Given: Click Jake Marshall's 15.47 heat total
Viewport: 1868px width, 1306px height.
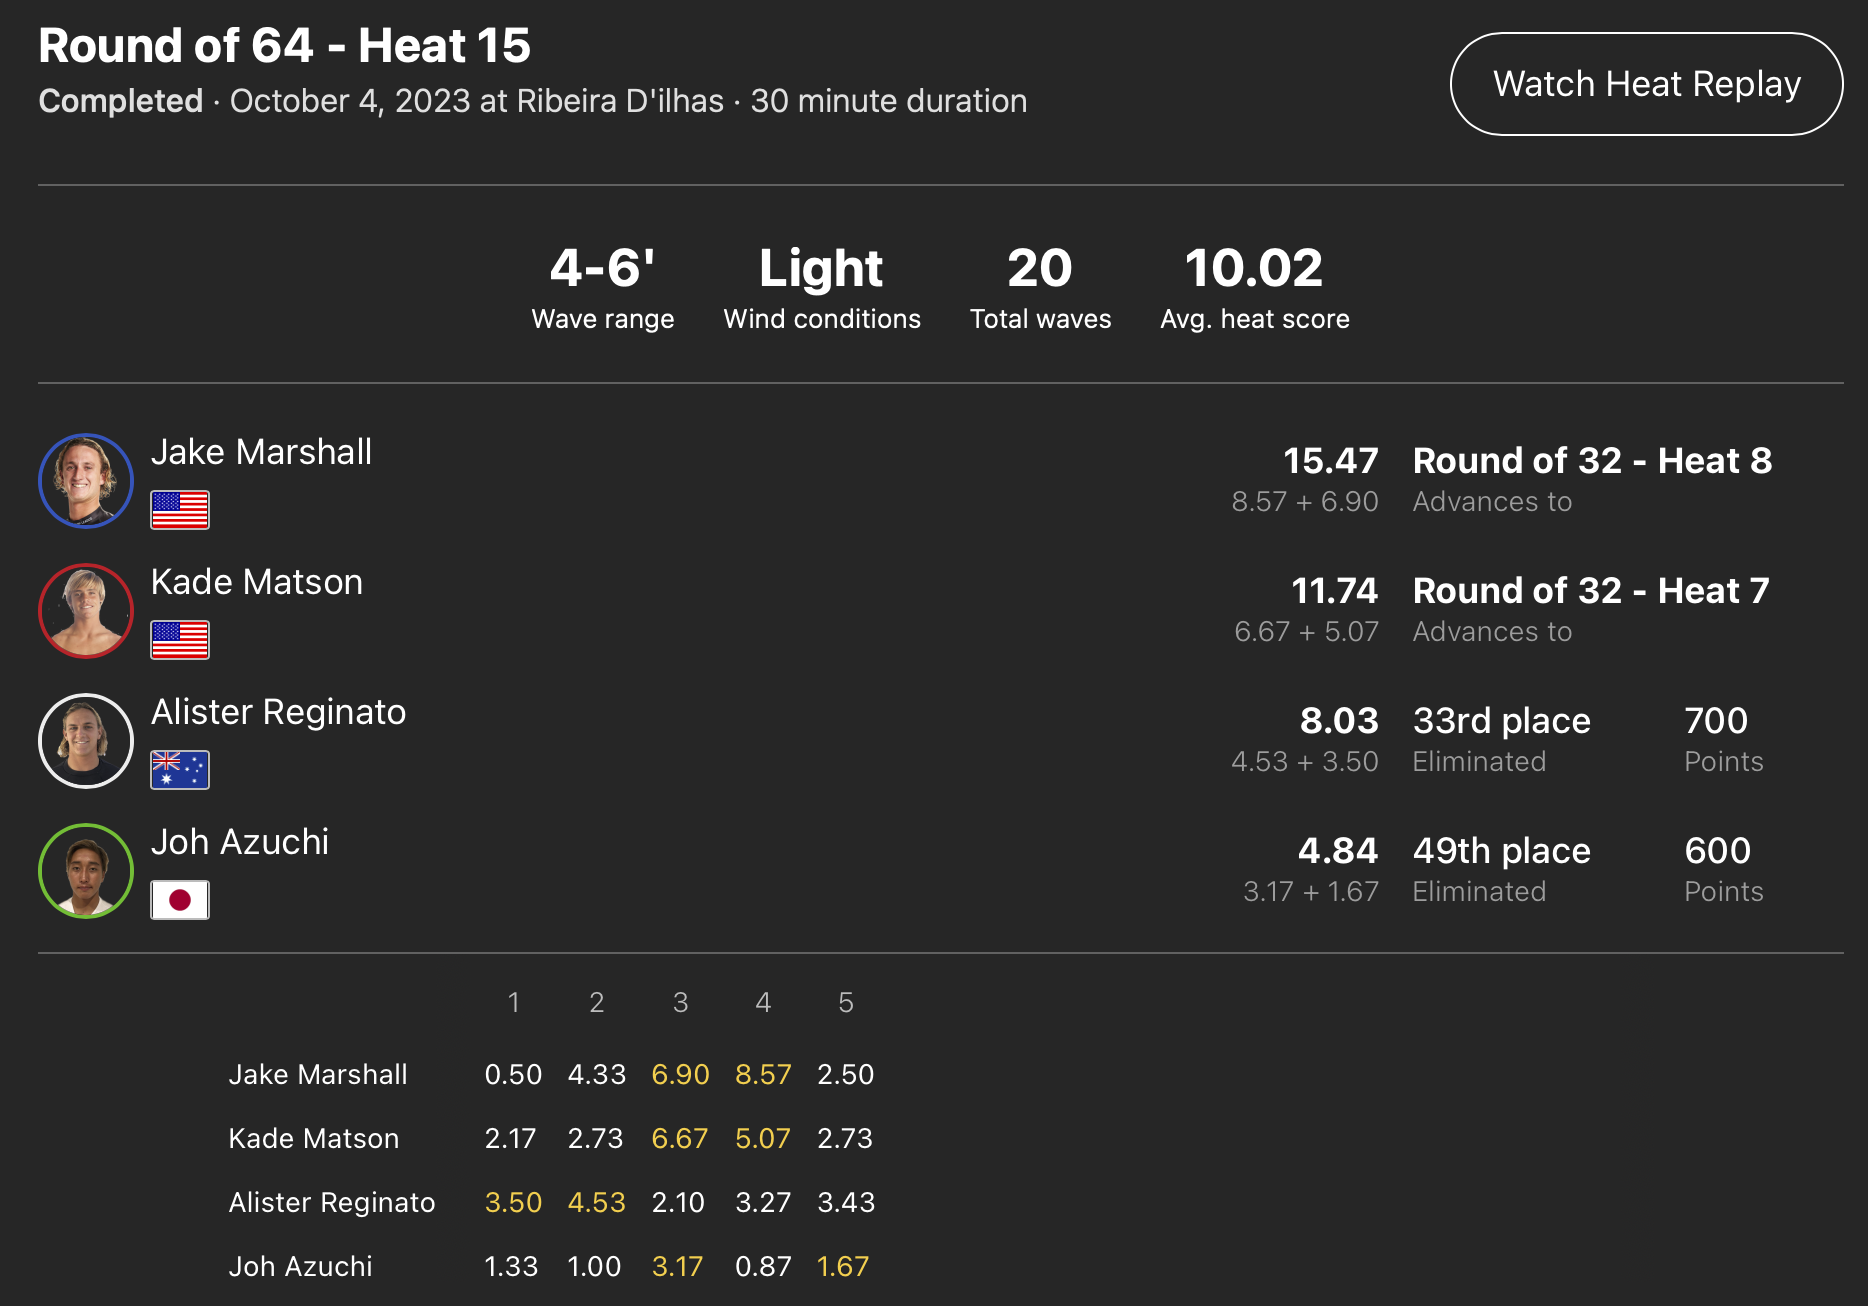Looking at the screenshot, I should click(1331, 461).
